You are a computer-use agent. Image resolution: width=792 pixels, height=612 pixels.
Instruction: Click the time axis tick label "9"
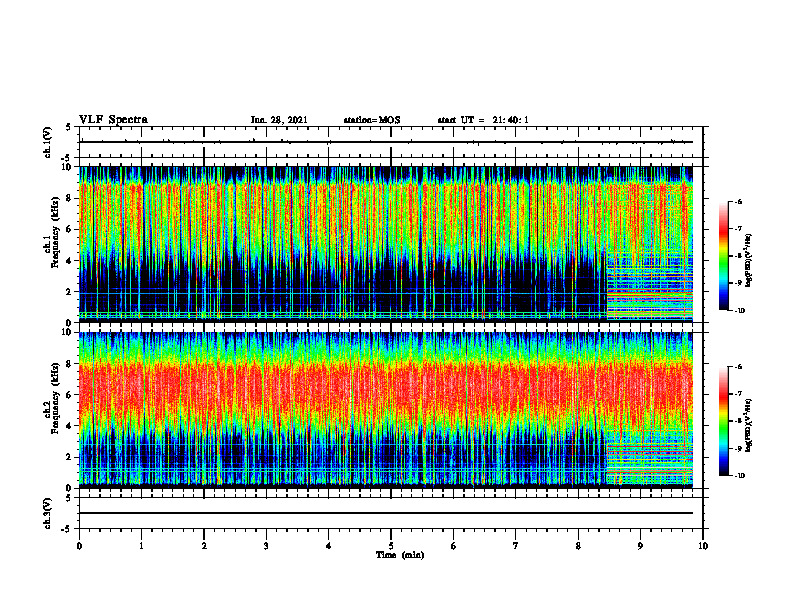[640, 546]
